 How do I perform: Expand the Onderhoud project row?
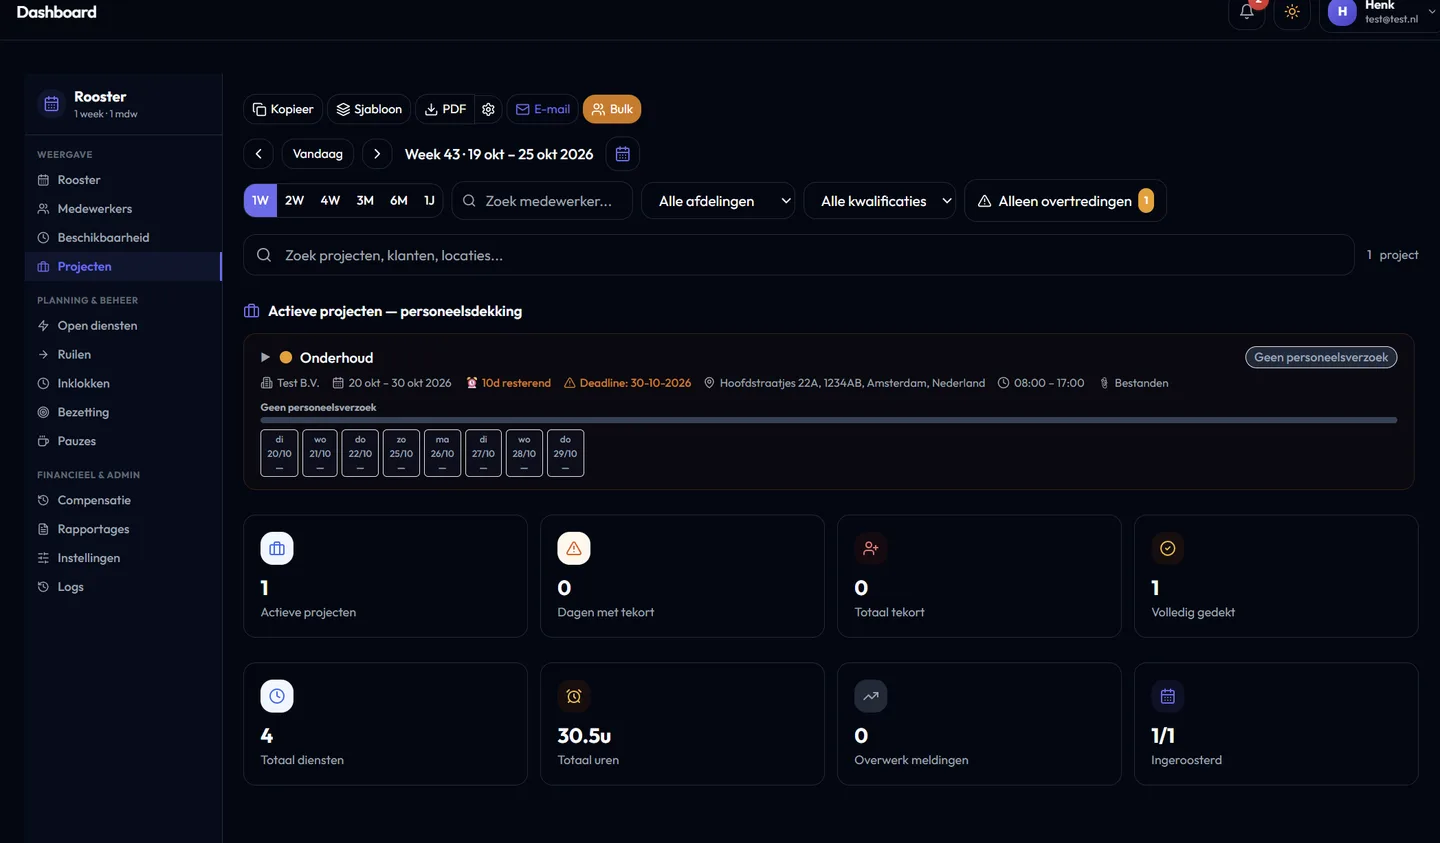[x=265, y=357]
